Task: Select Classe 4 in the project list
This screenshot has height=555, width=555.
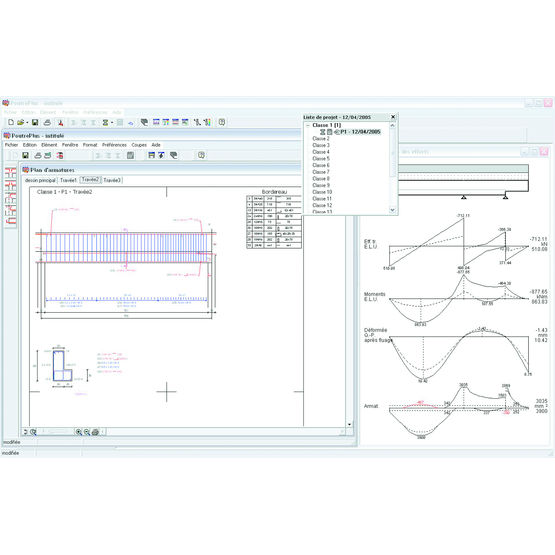Action: click(x=321, y=152)
